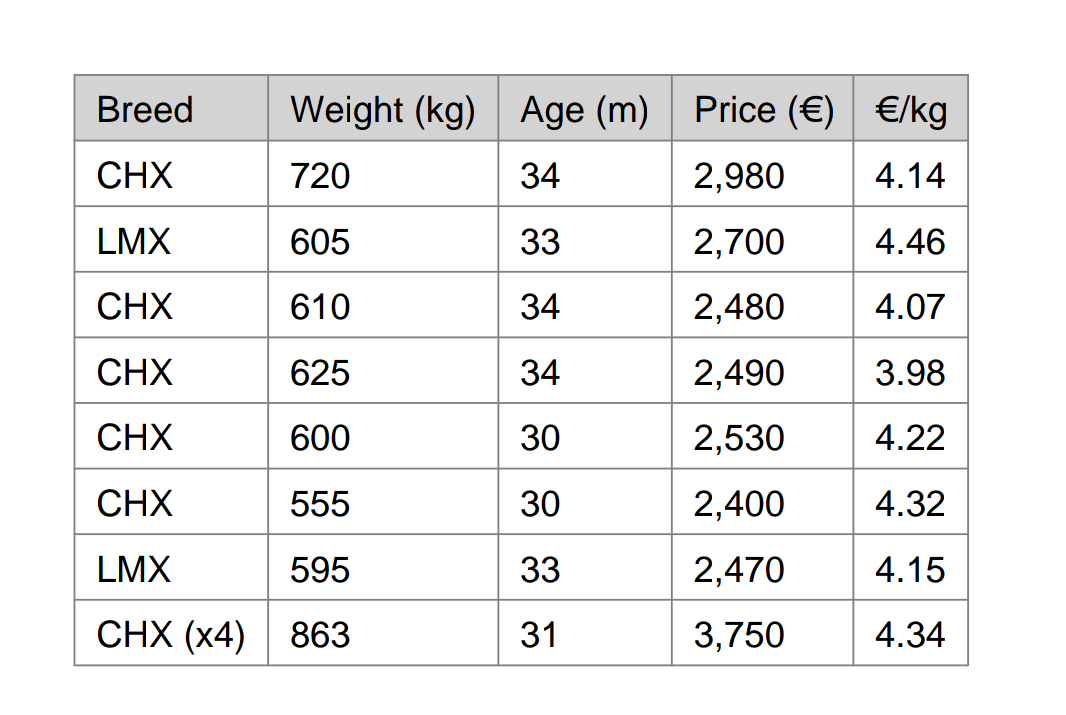Select the Price (€) column header
Image resolution: width=1066 pixels, height=715 pixels.
[x=762, y=109]
